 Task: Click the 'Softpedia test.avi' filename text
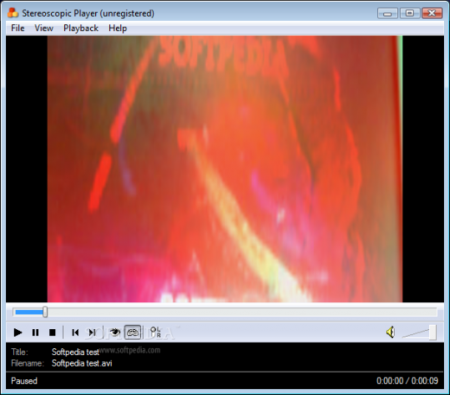pyautogui.click(x=82, y=363)
